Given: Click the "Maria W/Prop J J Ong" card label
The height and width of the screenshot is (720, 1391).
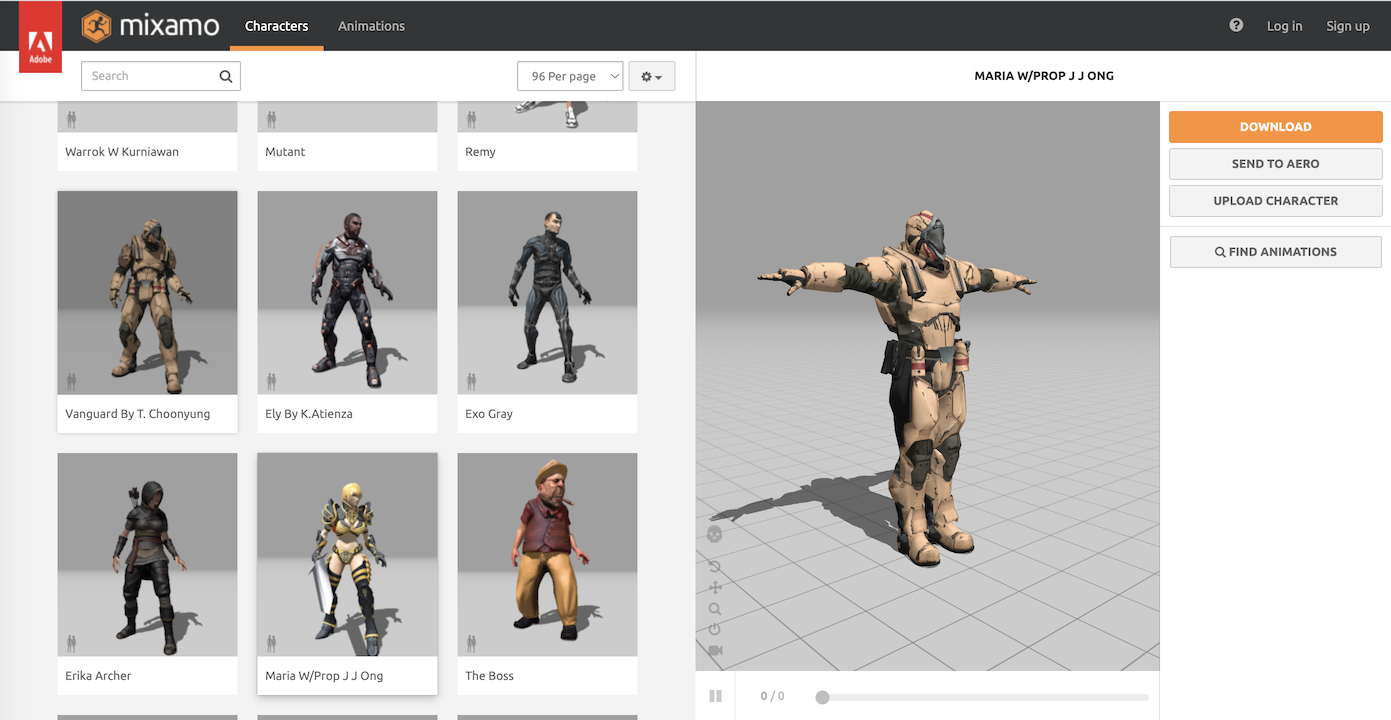Looking at the screenshot, I should click(x=324, y=676).
